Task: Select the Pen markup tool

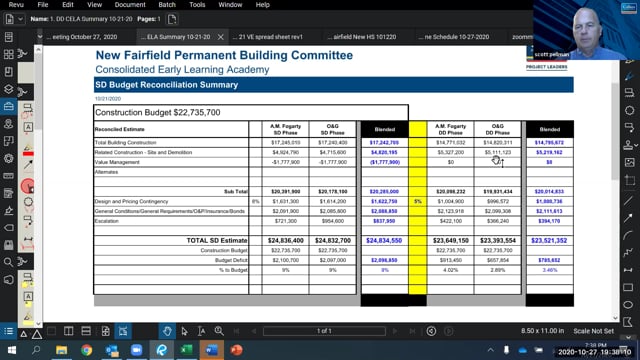Action: coord(629,76)
